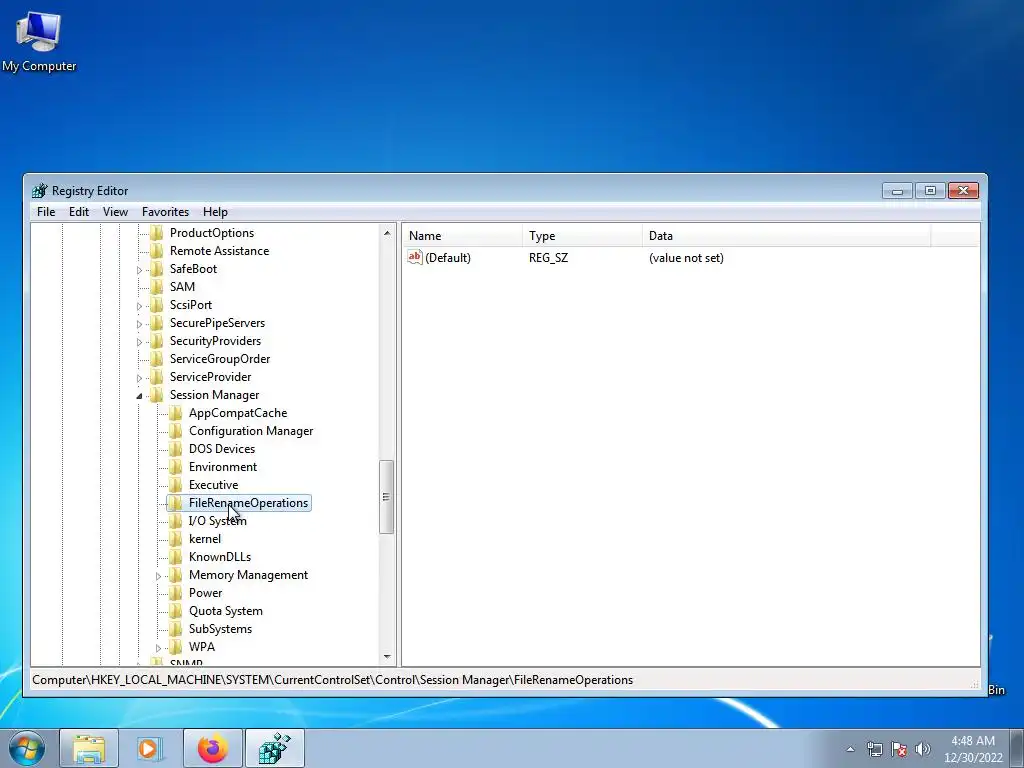Viewport: 1024px width, 768px height.
Task: Click the Configuration Manager folder icon
Action: coord(176,431)
